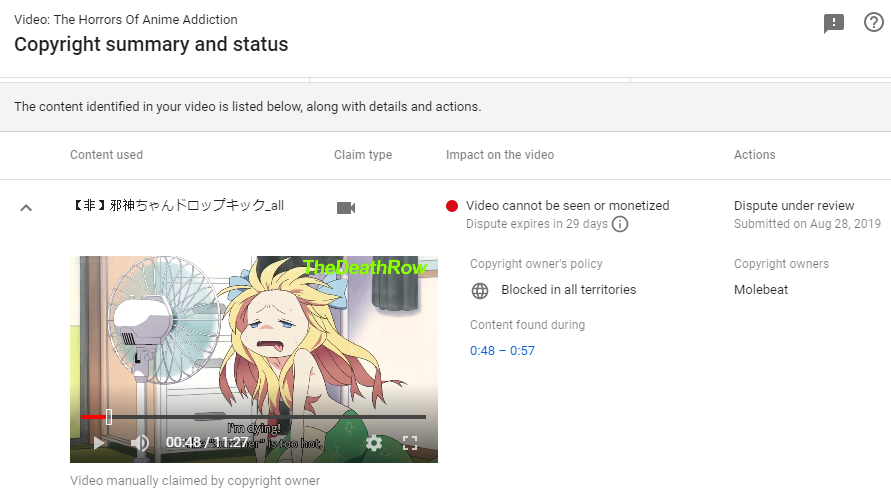The width and height of the screenshot is (891, 495).
Task: Click the video title 'The Horrors Of Anime Addiction'
Action: pyautogui.click(x=145, y=19)
